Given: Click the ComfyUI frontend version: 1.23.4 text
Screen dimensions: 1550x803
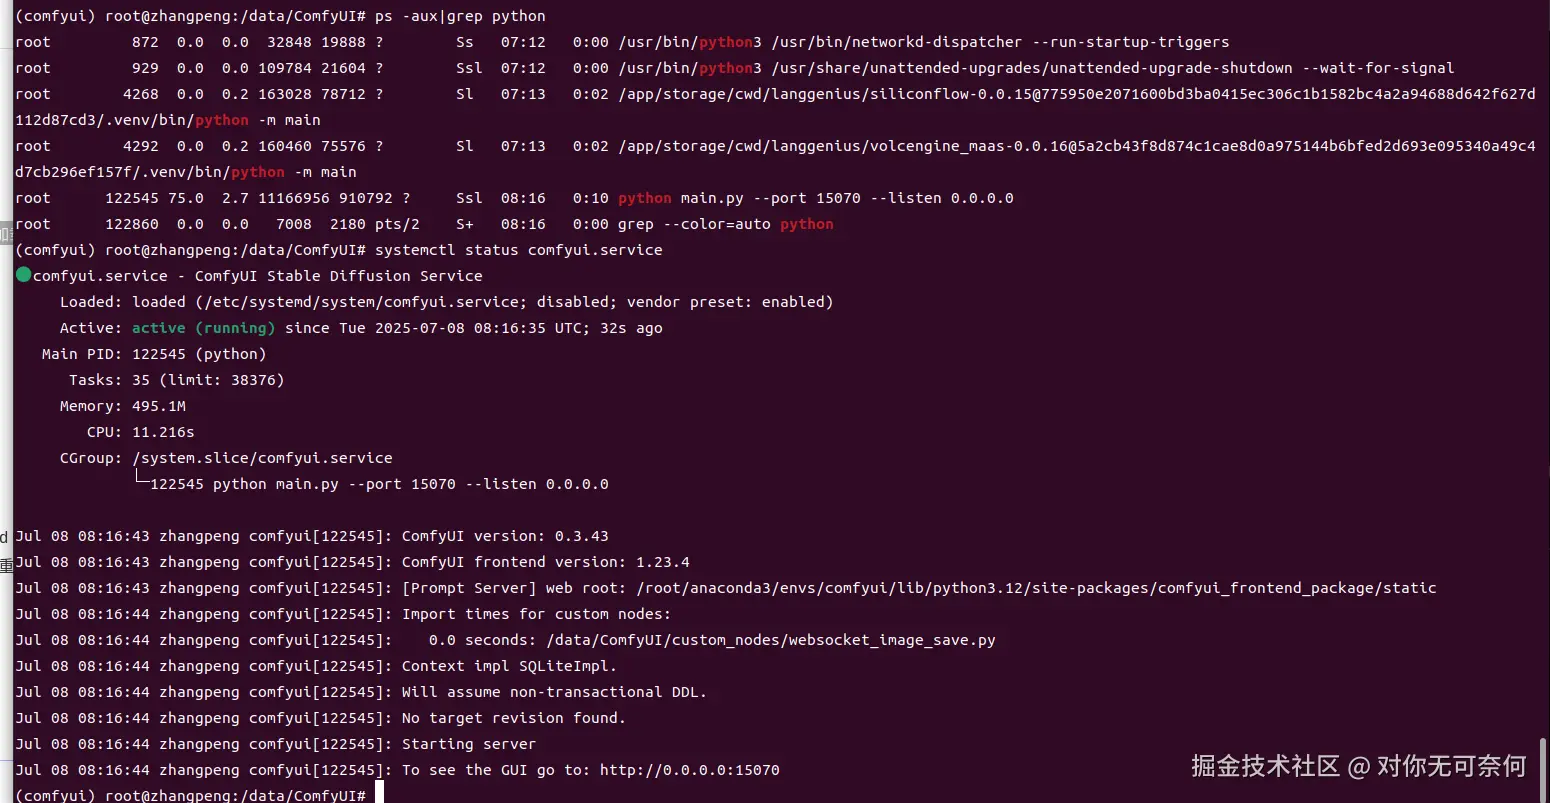Looking at the screenshot, I should 545,562.
